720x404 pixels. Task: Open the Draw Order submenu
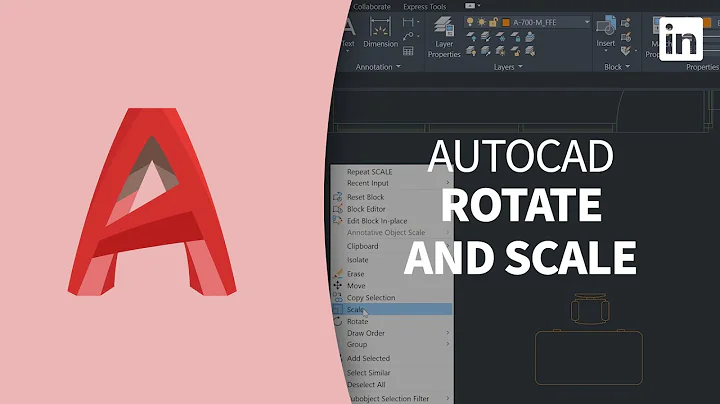(392, 333)
